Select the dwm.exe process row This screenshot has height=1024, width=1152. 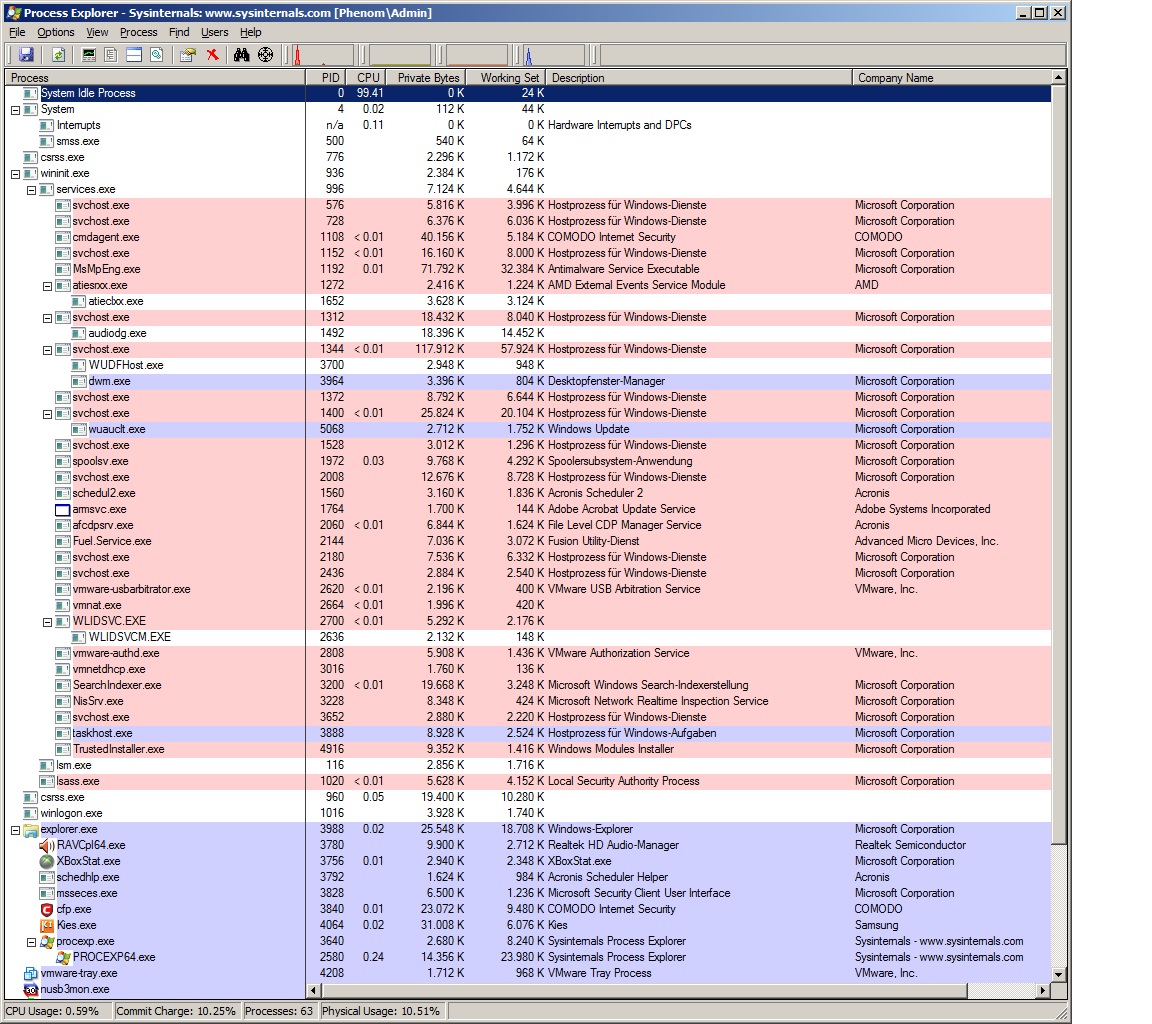[528, 381]
